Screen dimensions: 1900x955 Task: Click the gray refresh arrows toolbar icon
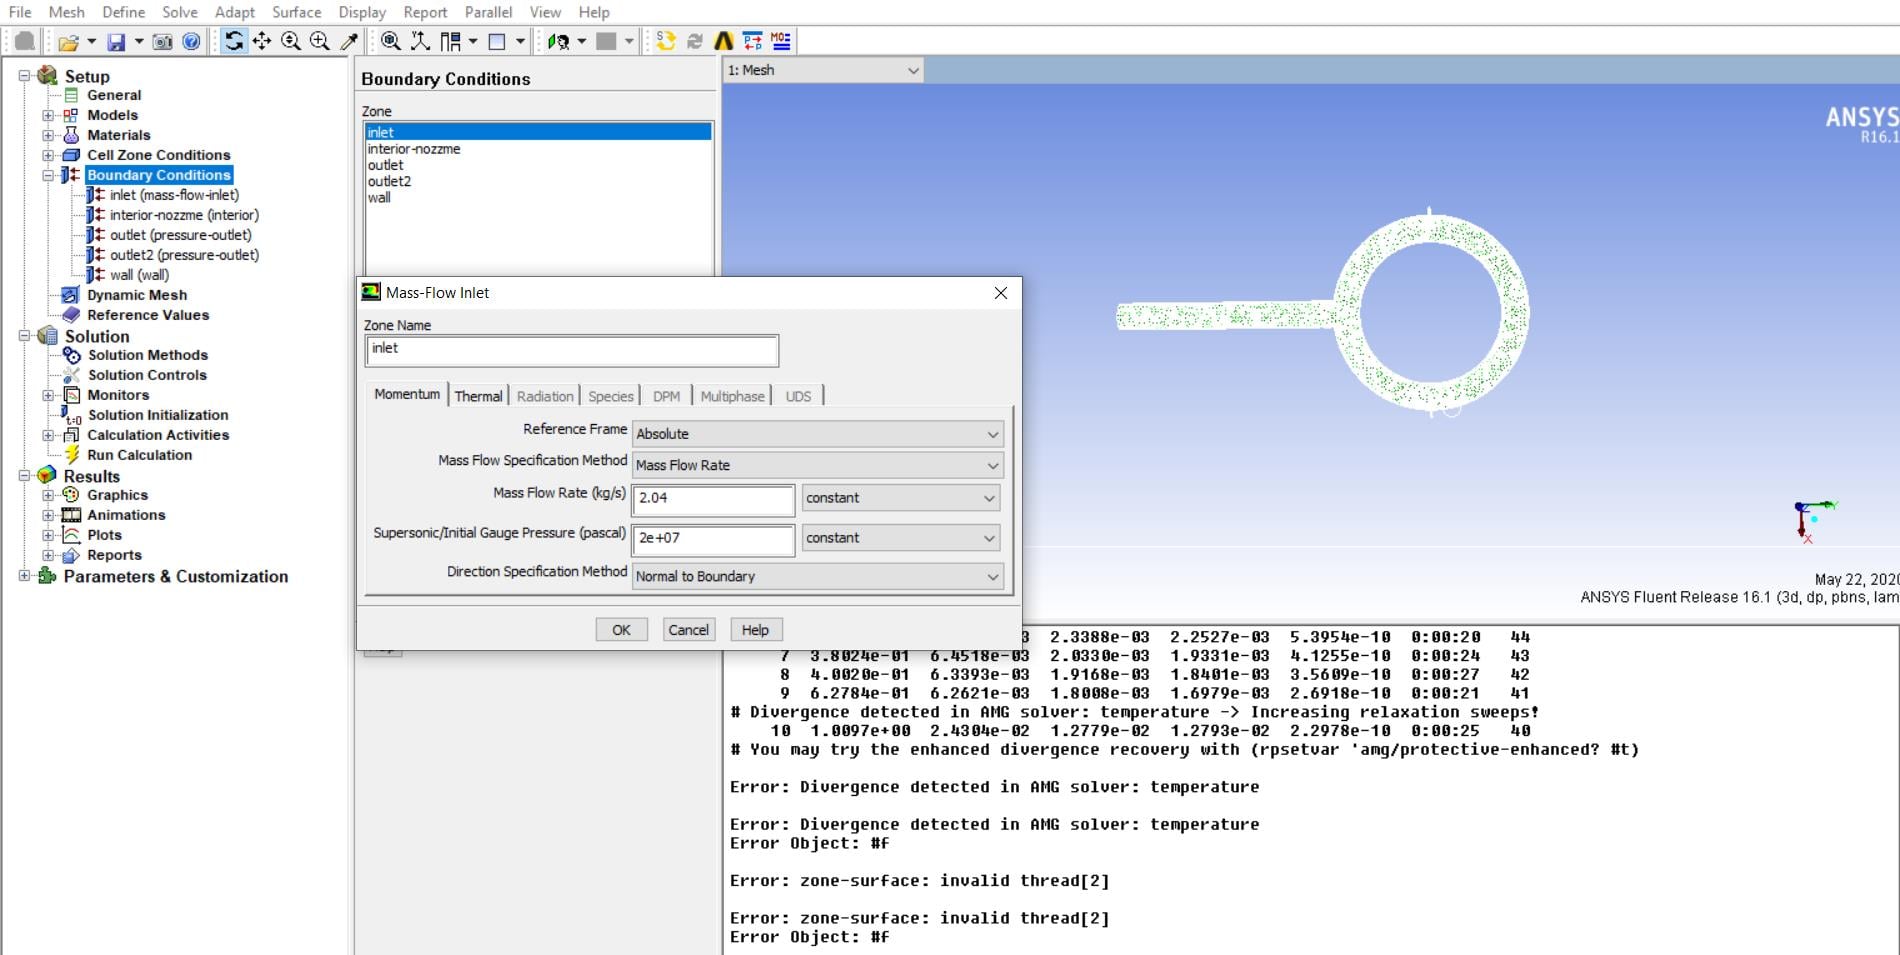tap(695, 41)
